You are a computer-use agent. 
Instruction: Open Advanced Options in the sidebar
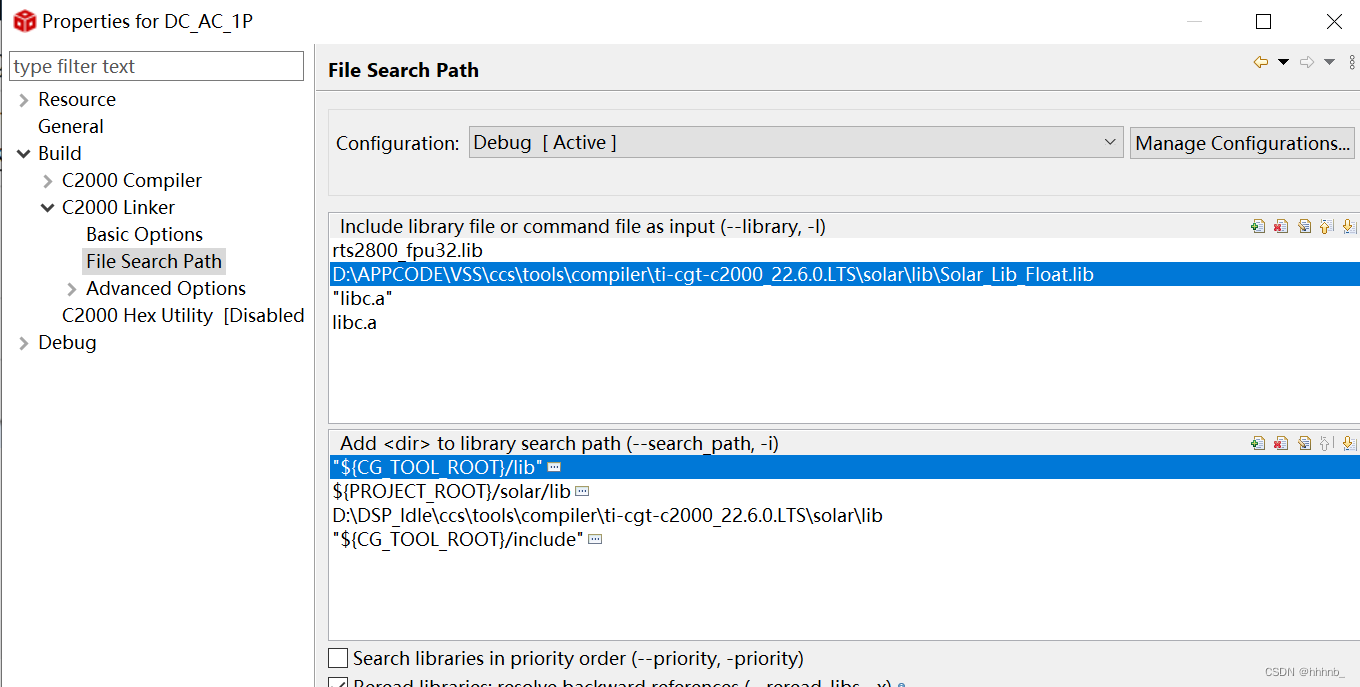coord(165,288)
